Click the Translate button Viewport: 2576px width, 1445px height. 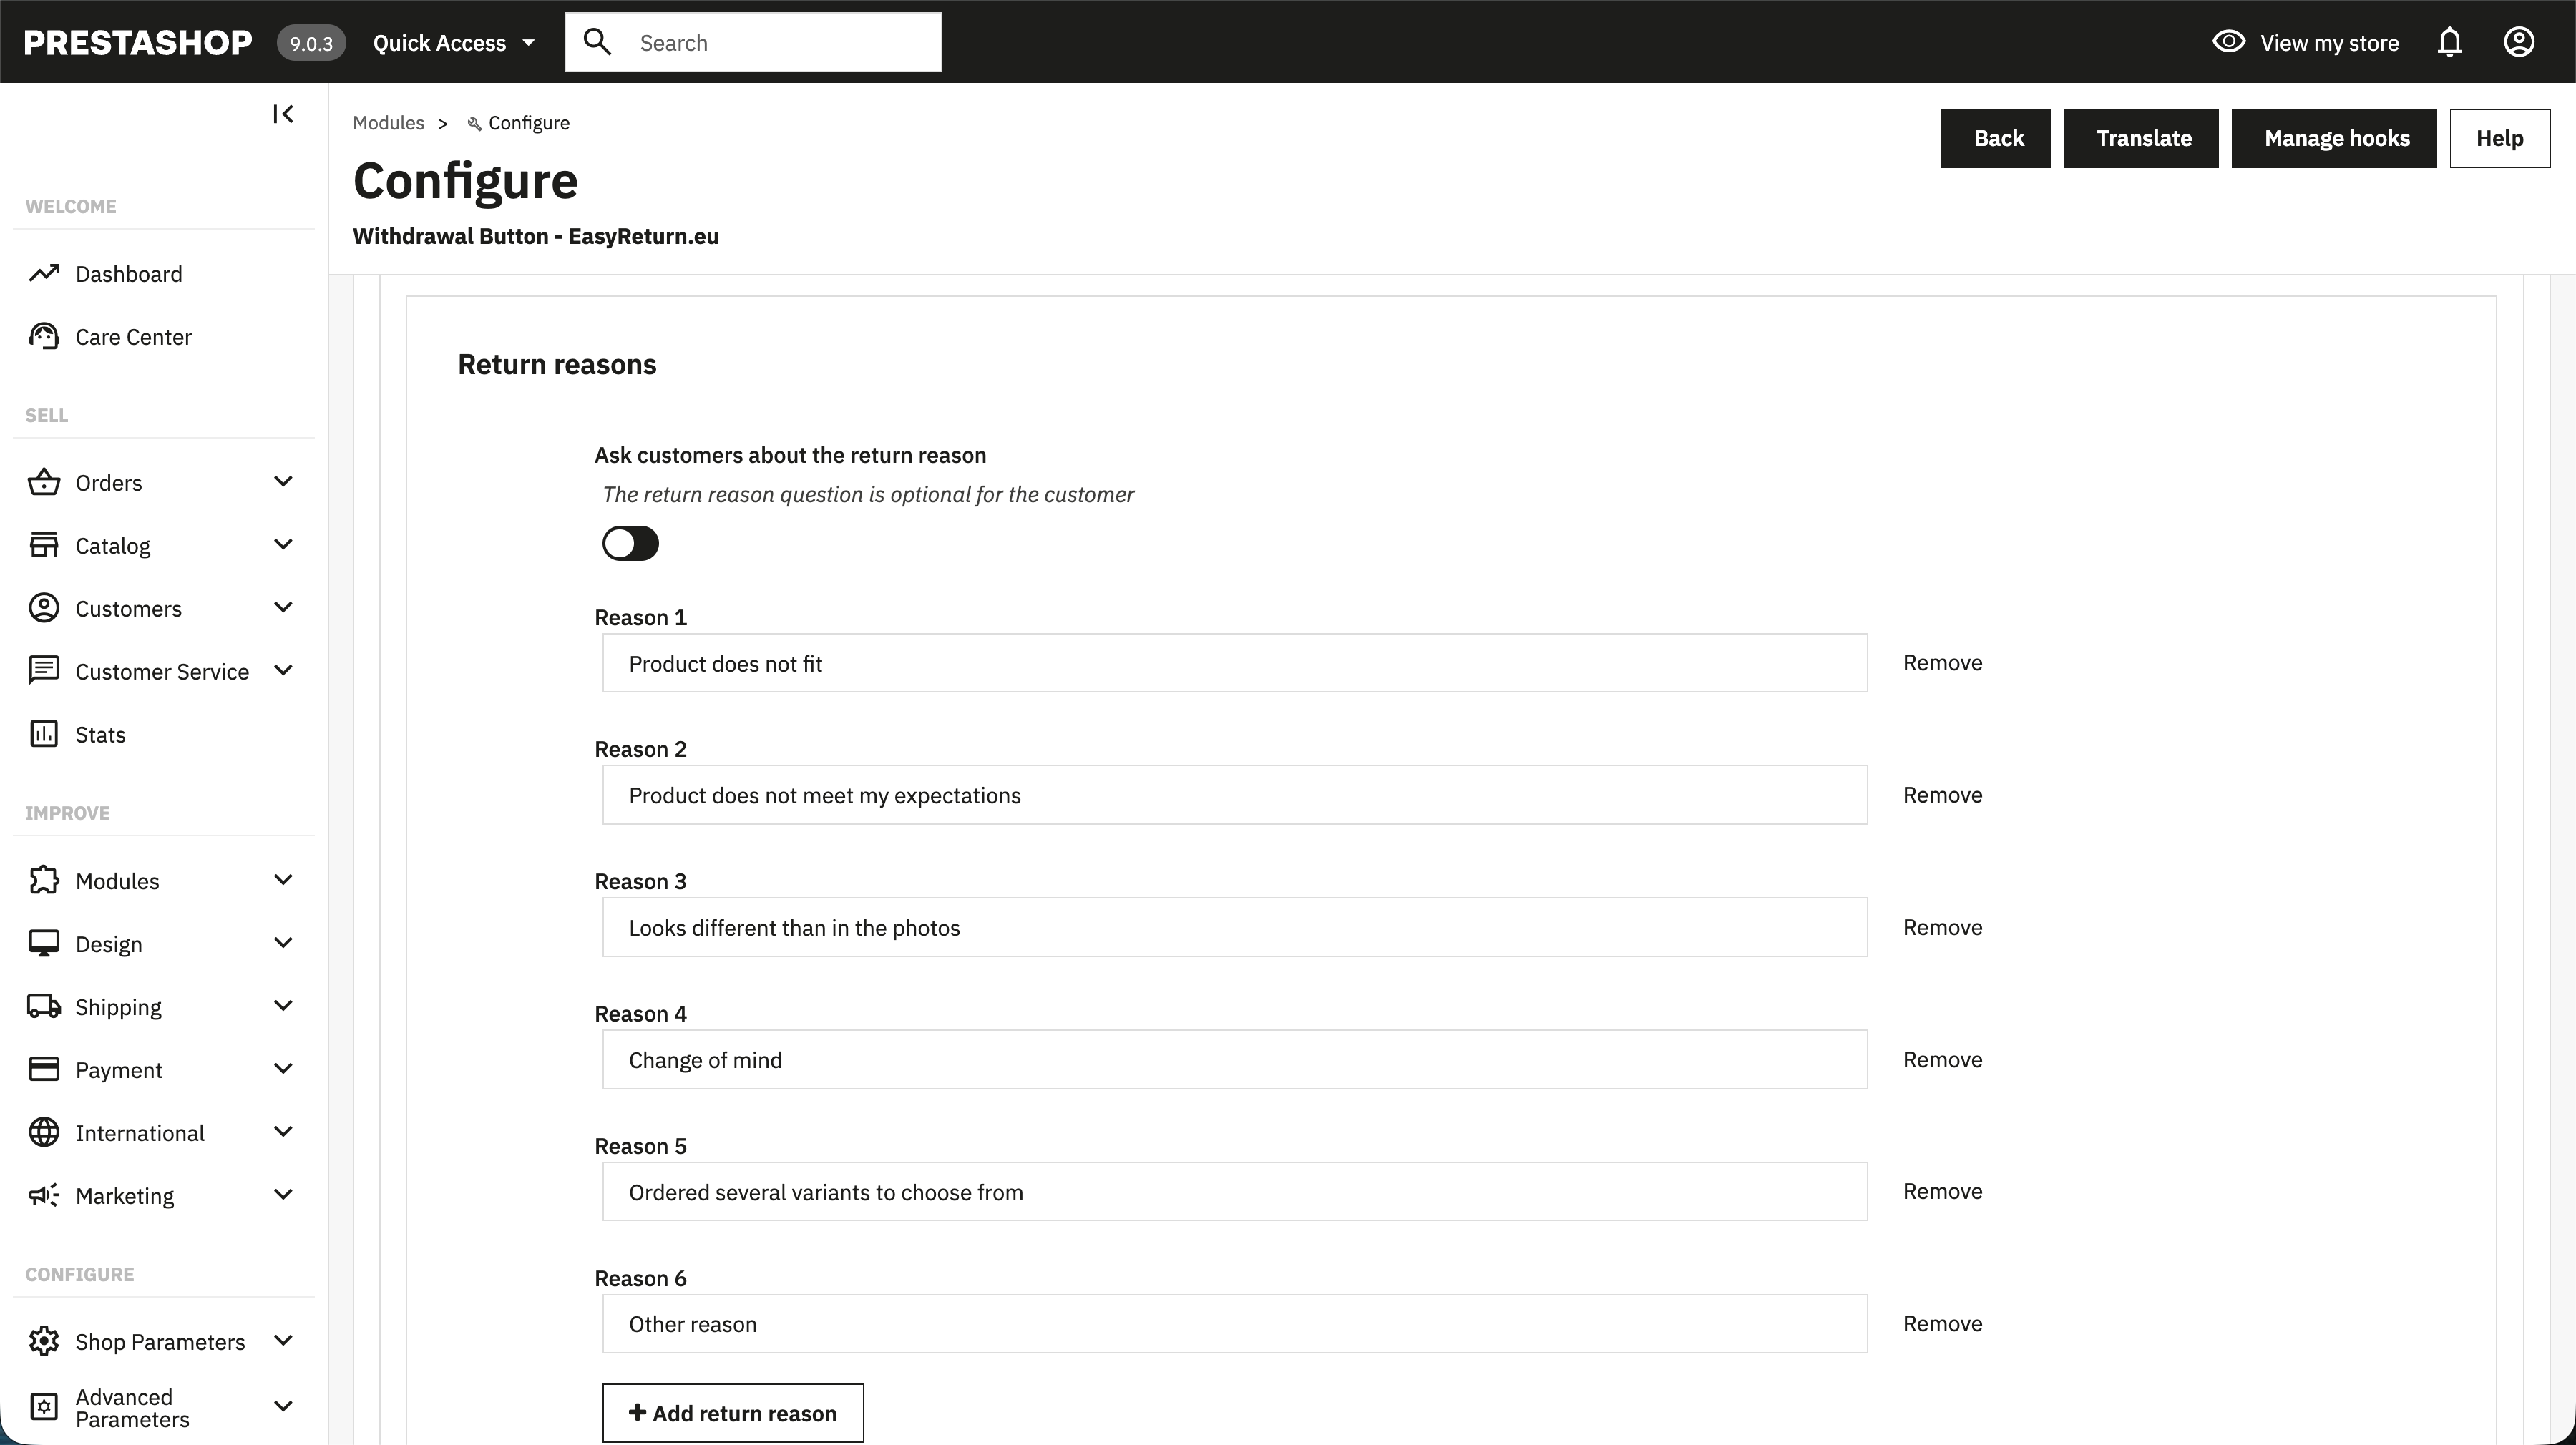point(2141,138)
